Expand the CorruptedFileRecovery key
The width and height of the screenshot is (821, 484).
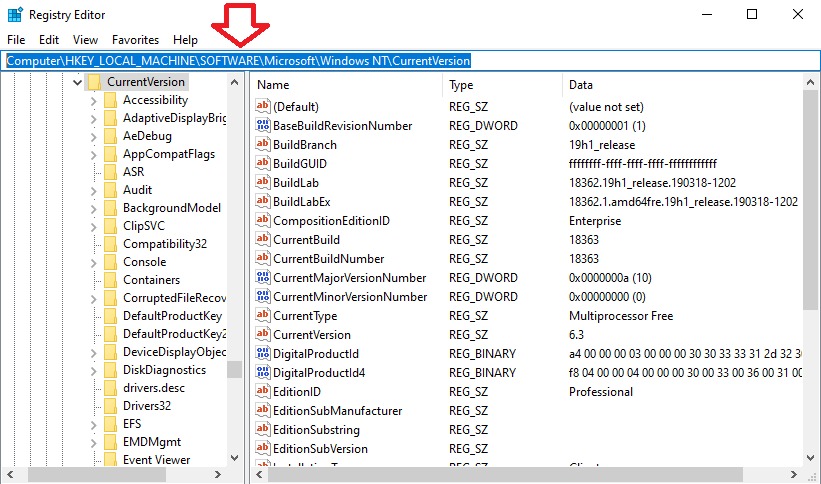click(94, 298)
